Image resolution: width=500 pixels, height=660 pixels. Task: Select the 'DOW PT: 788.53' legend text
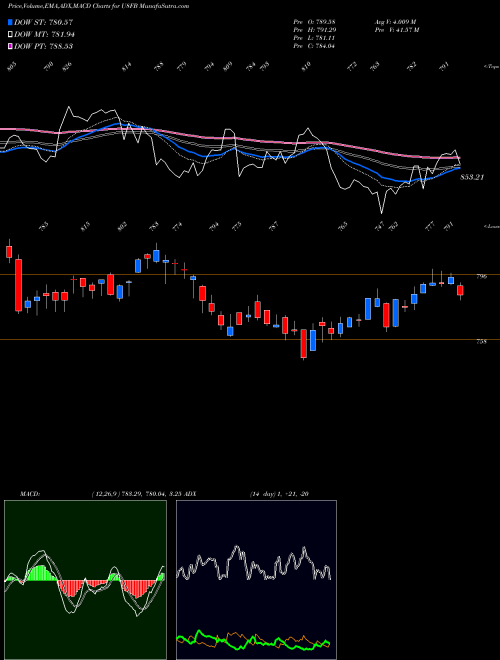pos(43,46)
